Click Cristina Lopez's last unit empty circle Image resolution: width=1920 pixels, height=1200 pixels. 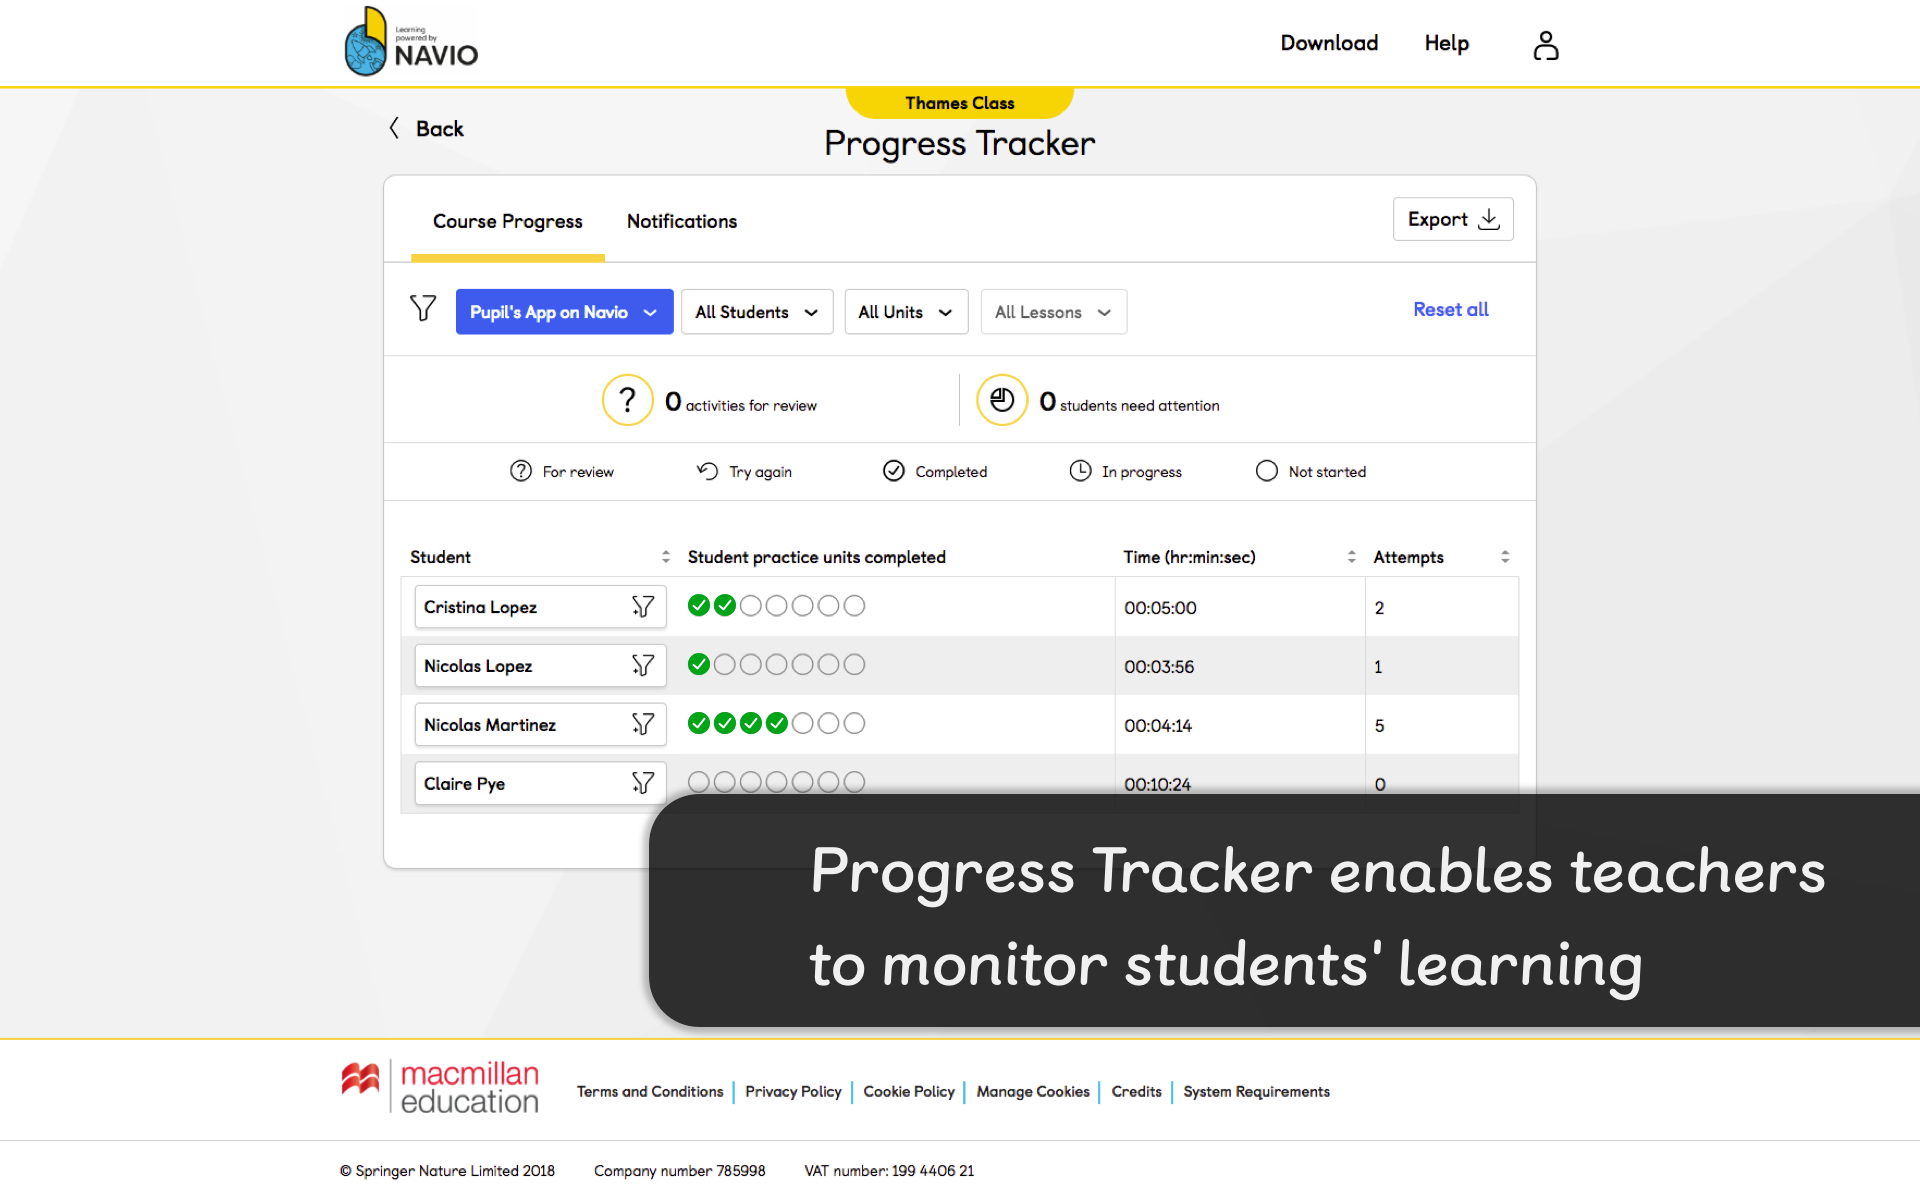click(x=854, y=605)
